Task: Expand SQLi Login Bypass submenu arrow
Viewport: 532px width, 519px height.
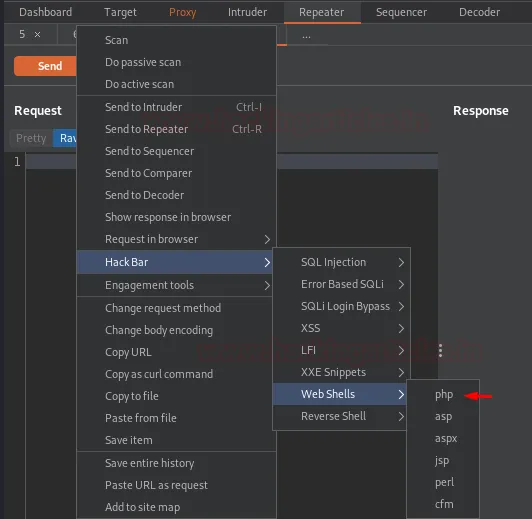Action: (x=401, y=306)
